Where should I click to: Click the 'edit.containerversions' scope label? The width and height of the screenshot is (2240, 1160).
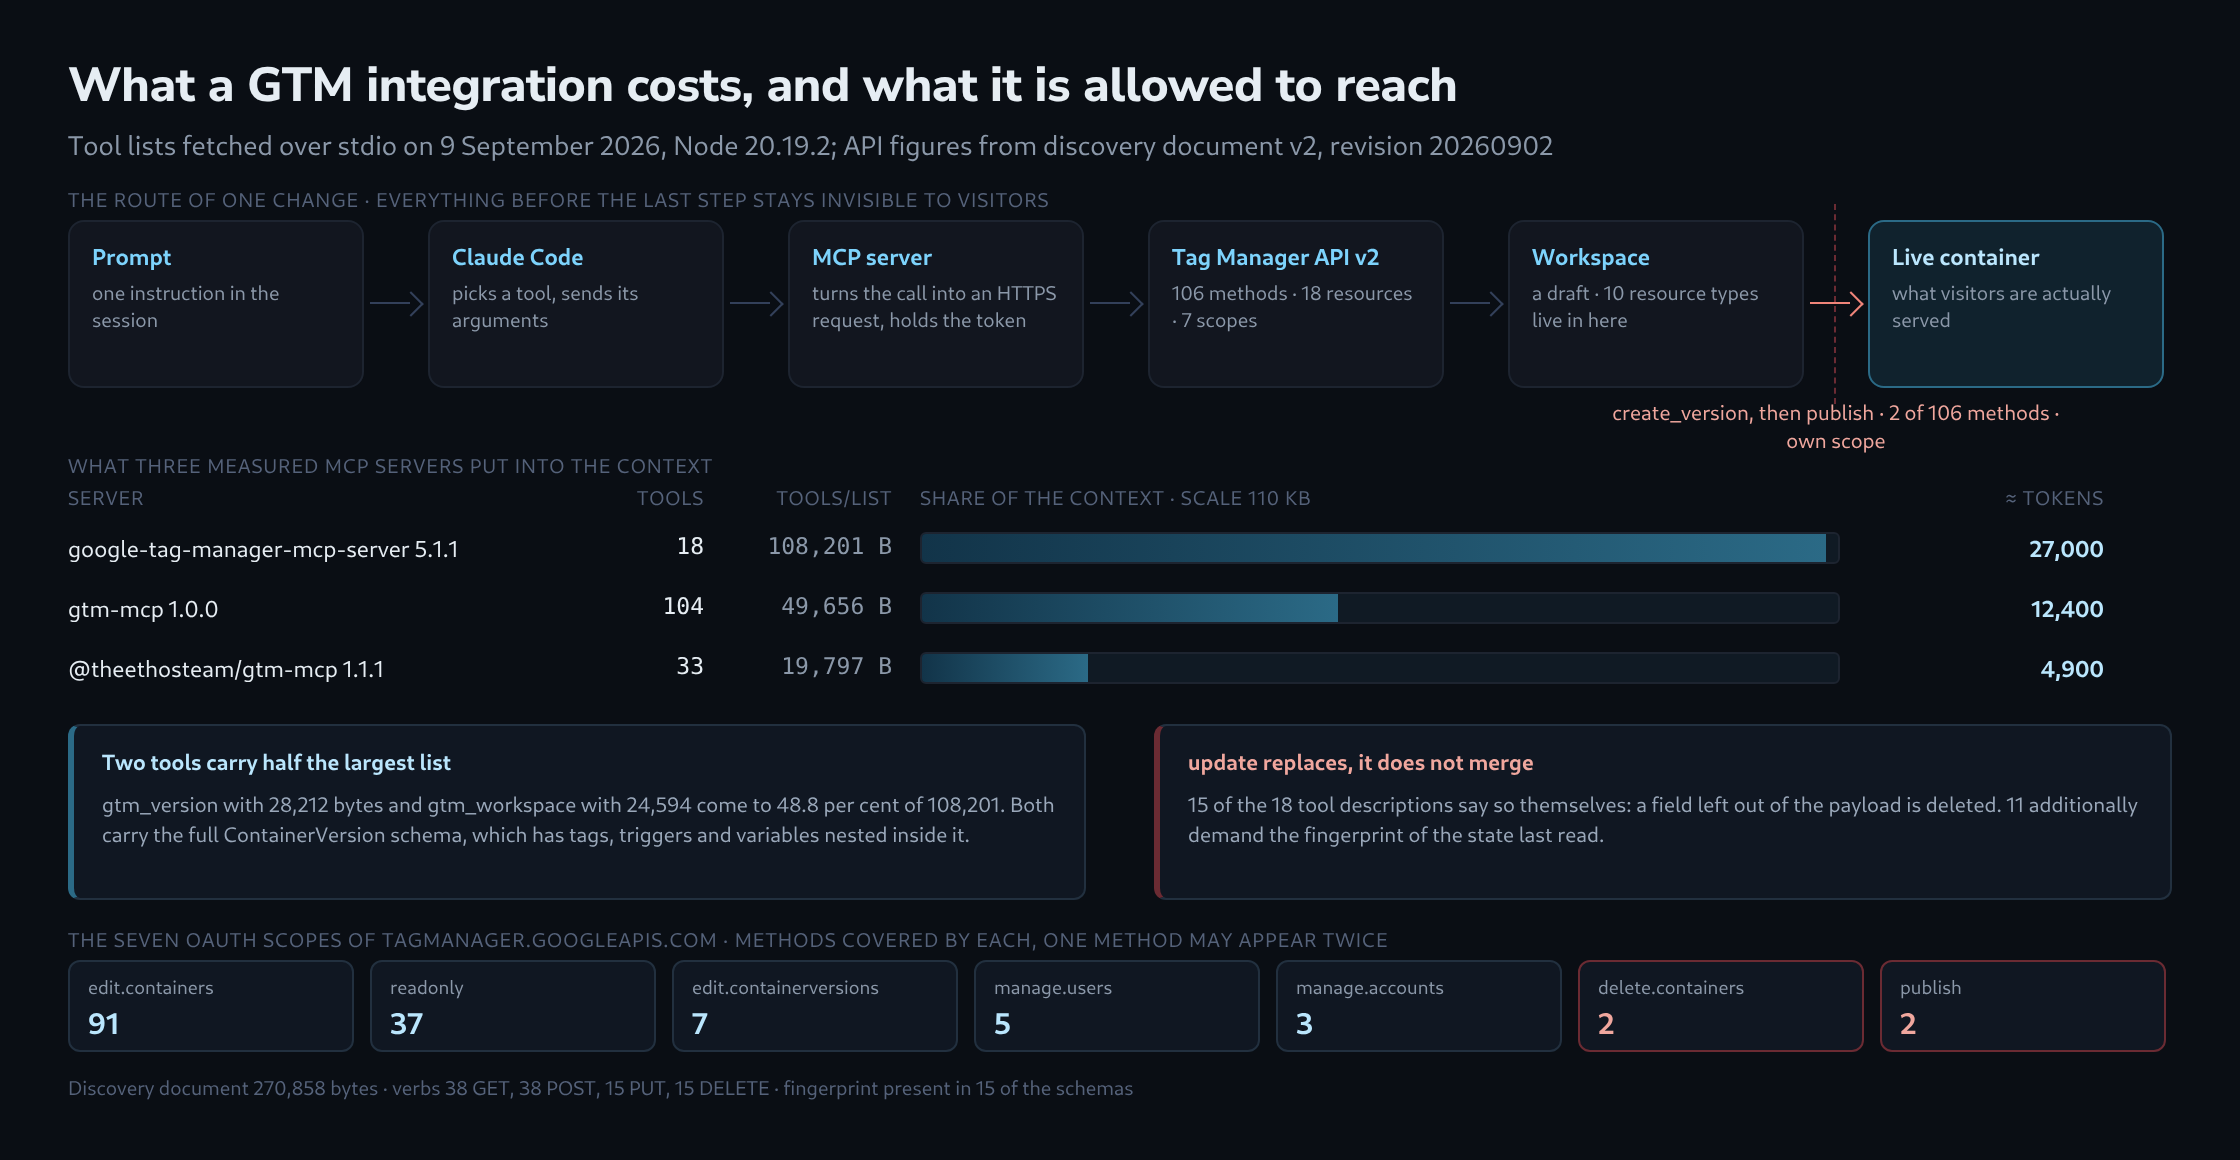(x=785, y=988)
